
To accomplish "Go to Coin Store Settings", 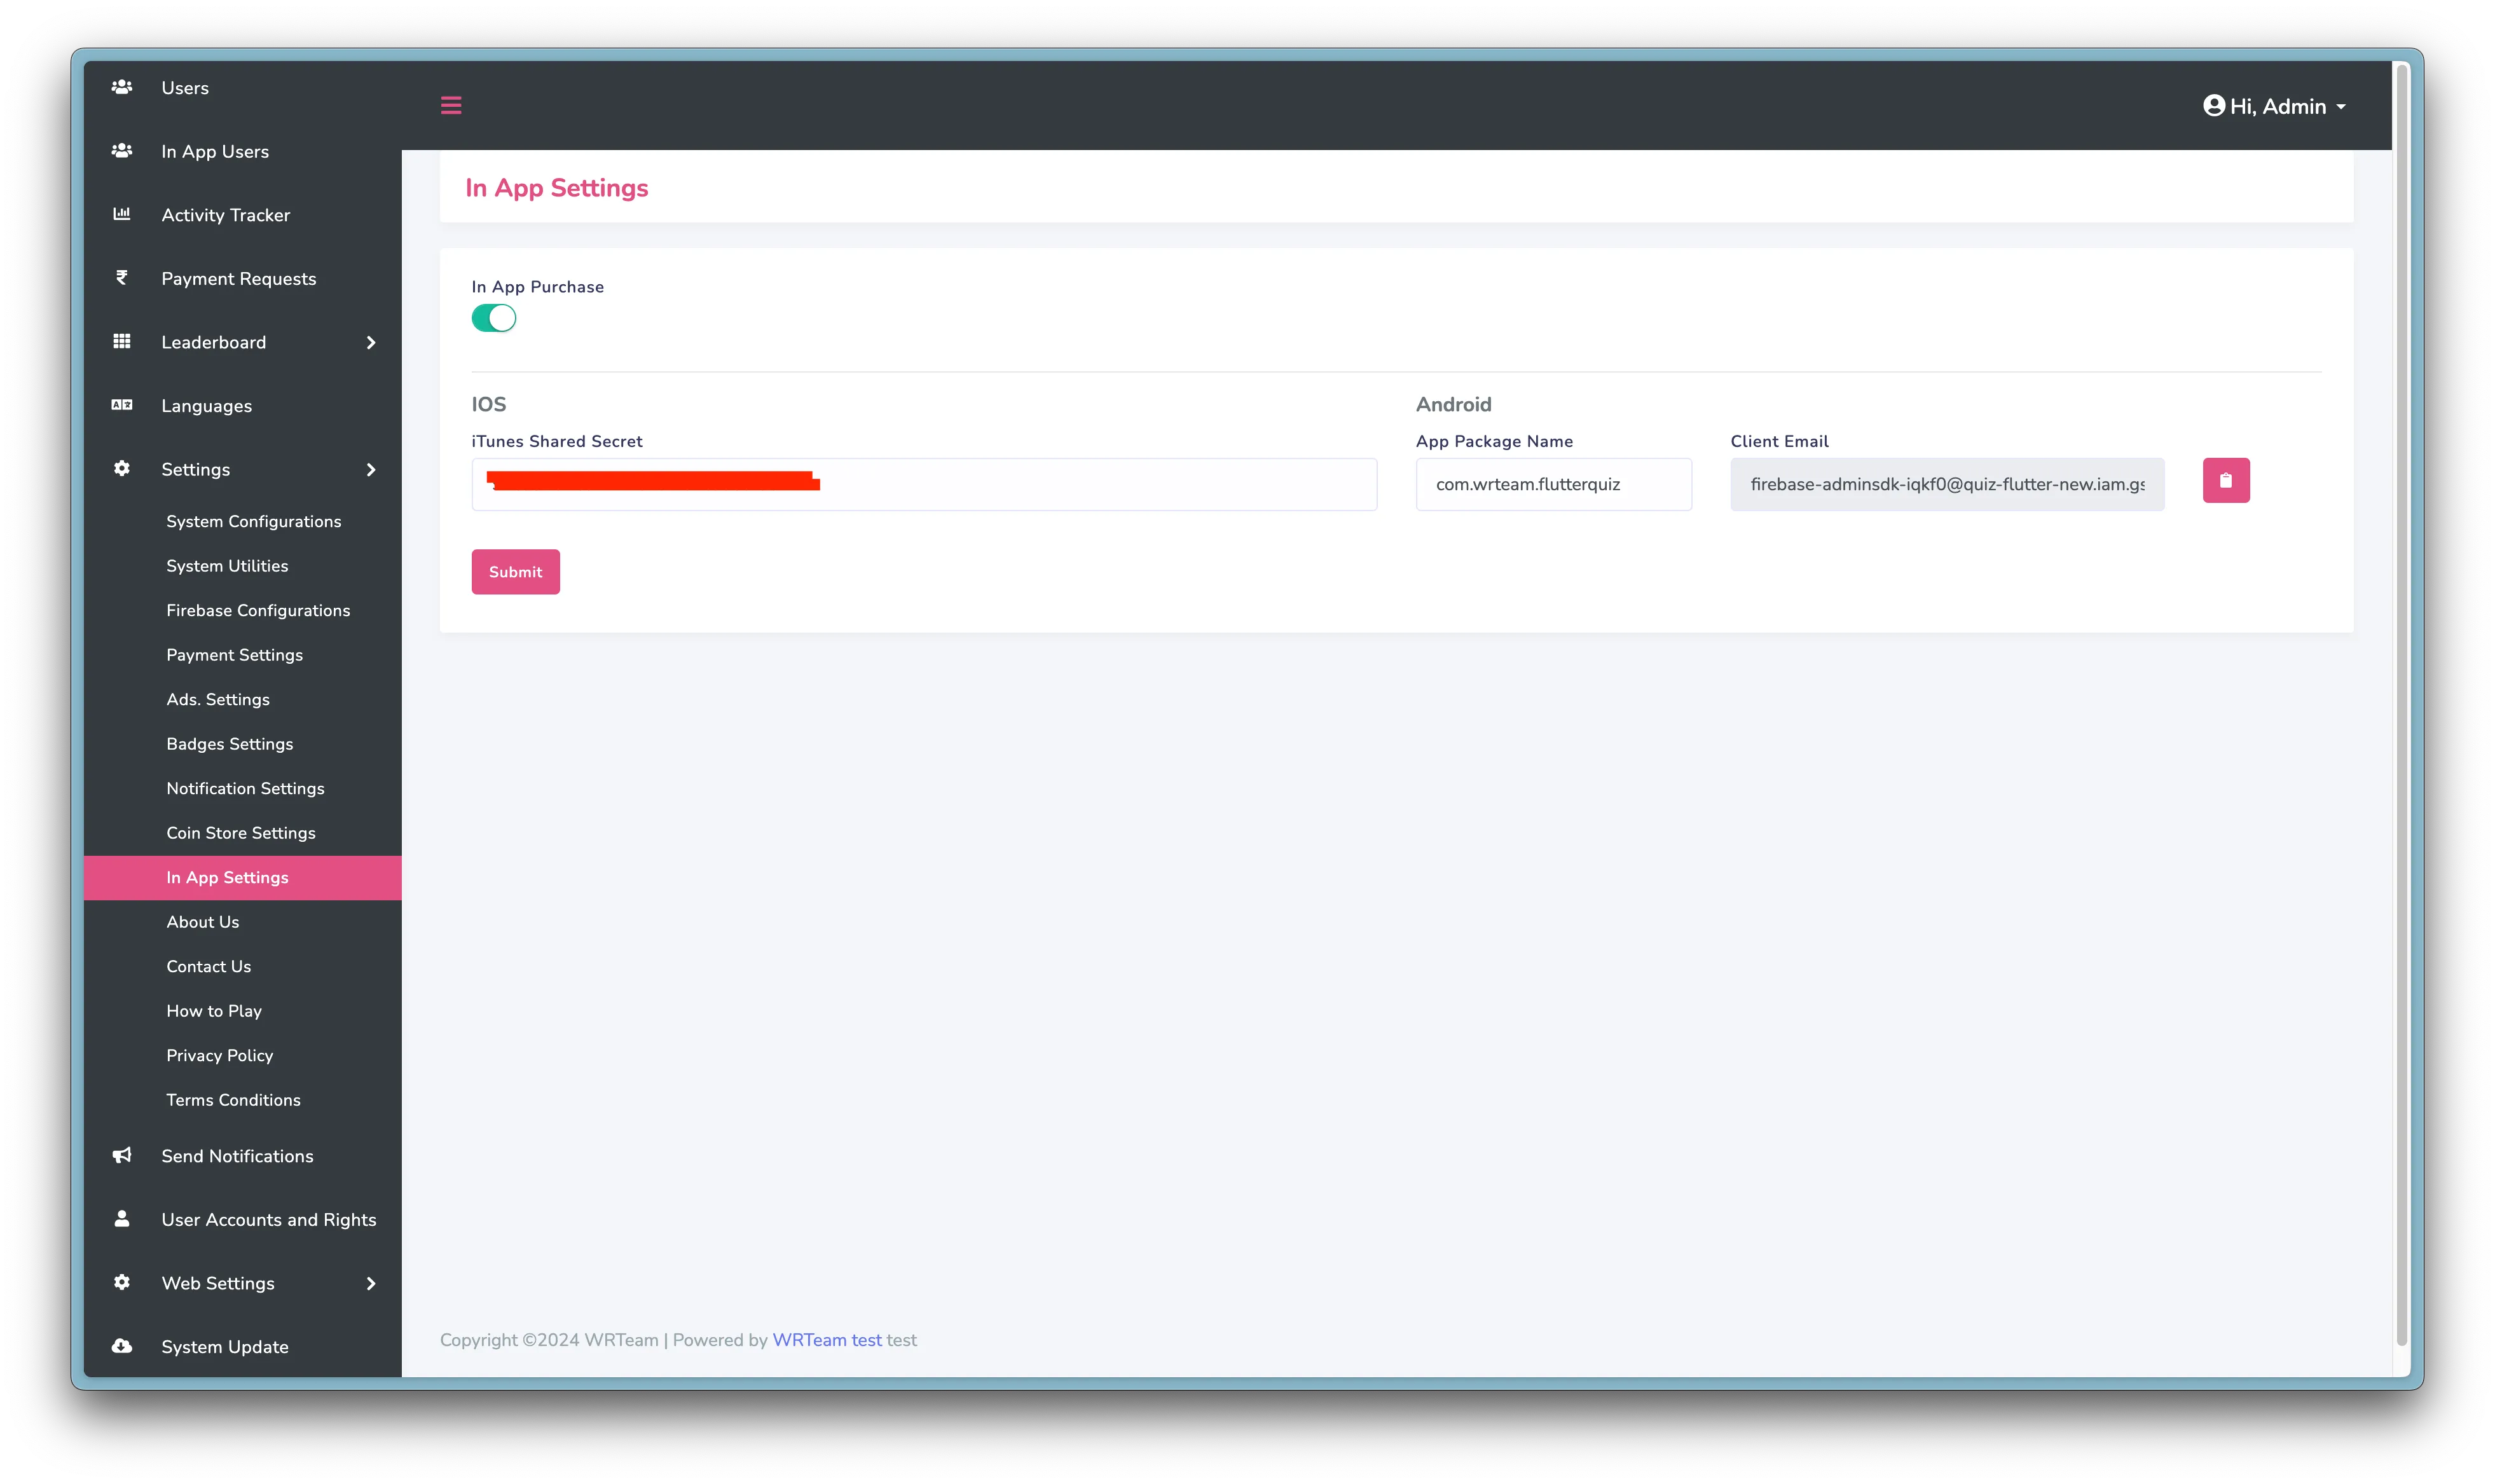I will pos(241,833).
